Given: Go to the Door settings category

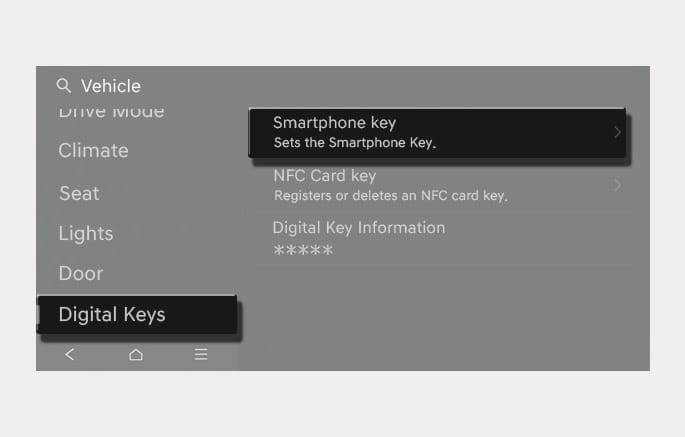Looking at the screenshot, I should [x=81, y=274].
